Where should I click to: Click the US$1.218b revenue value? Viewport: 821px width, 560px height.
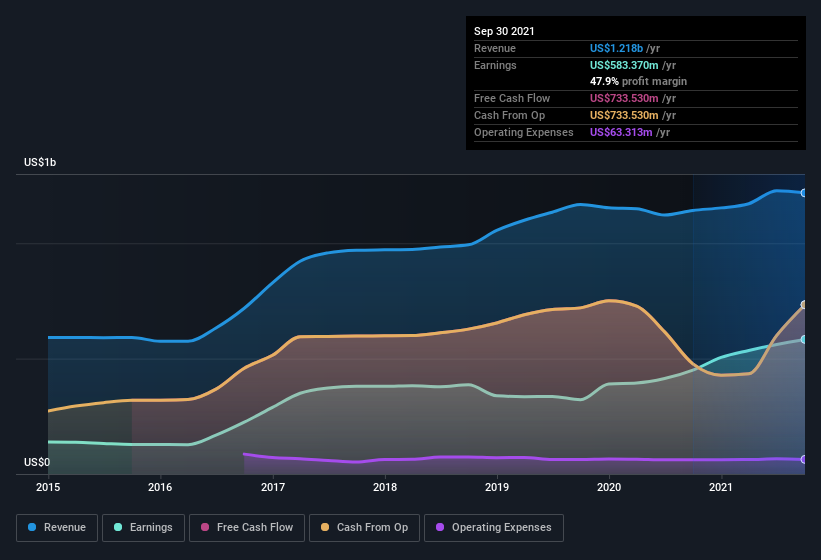(616, 48)
